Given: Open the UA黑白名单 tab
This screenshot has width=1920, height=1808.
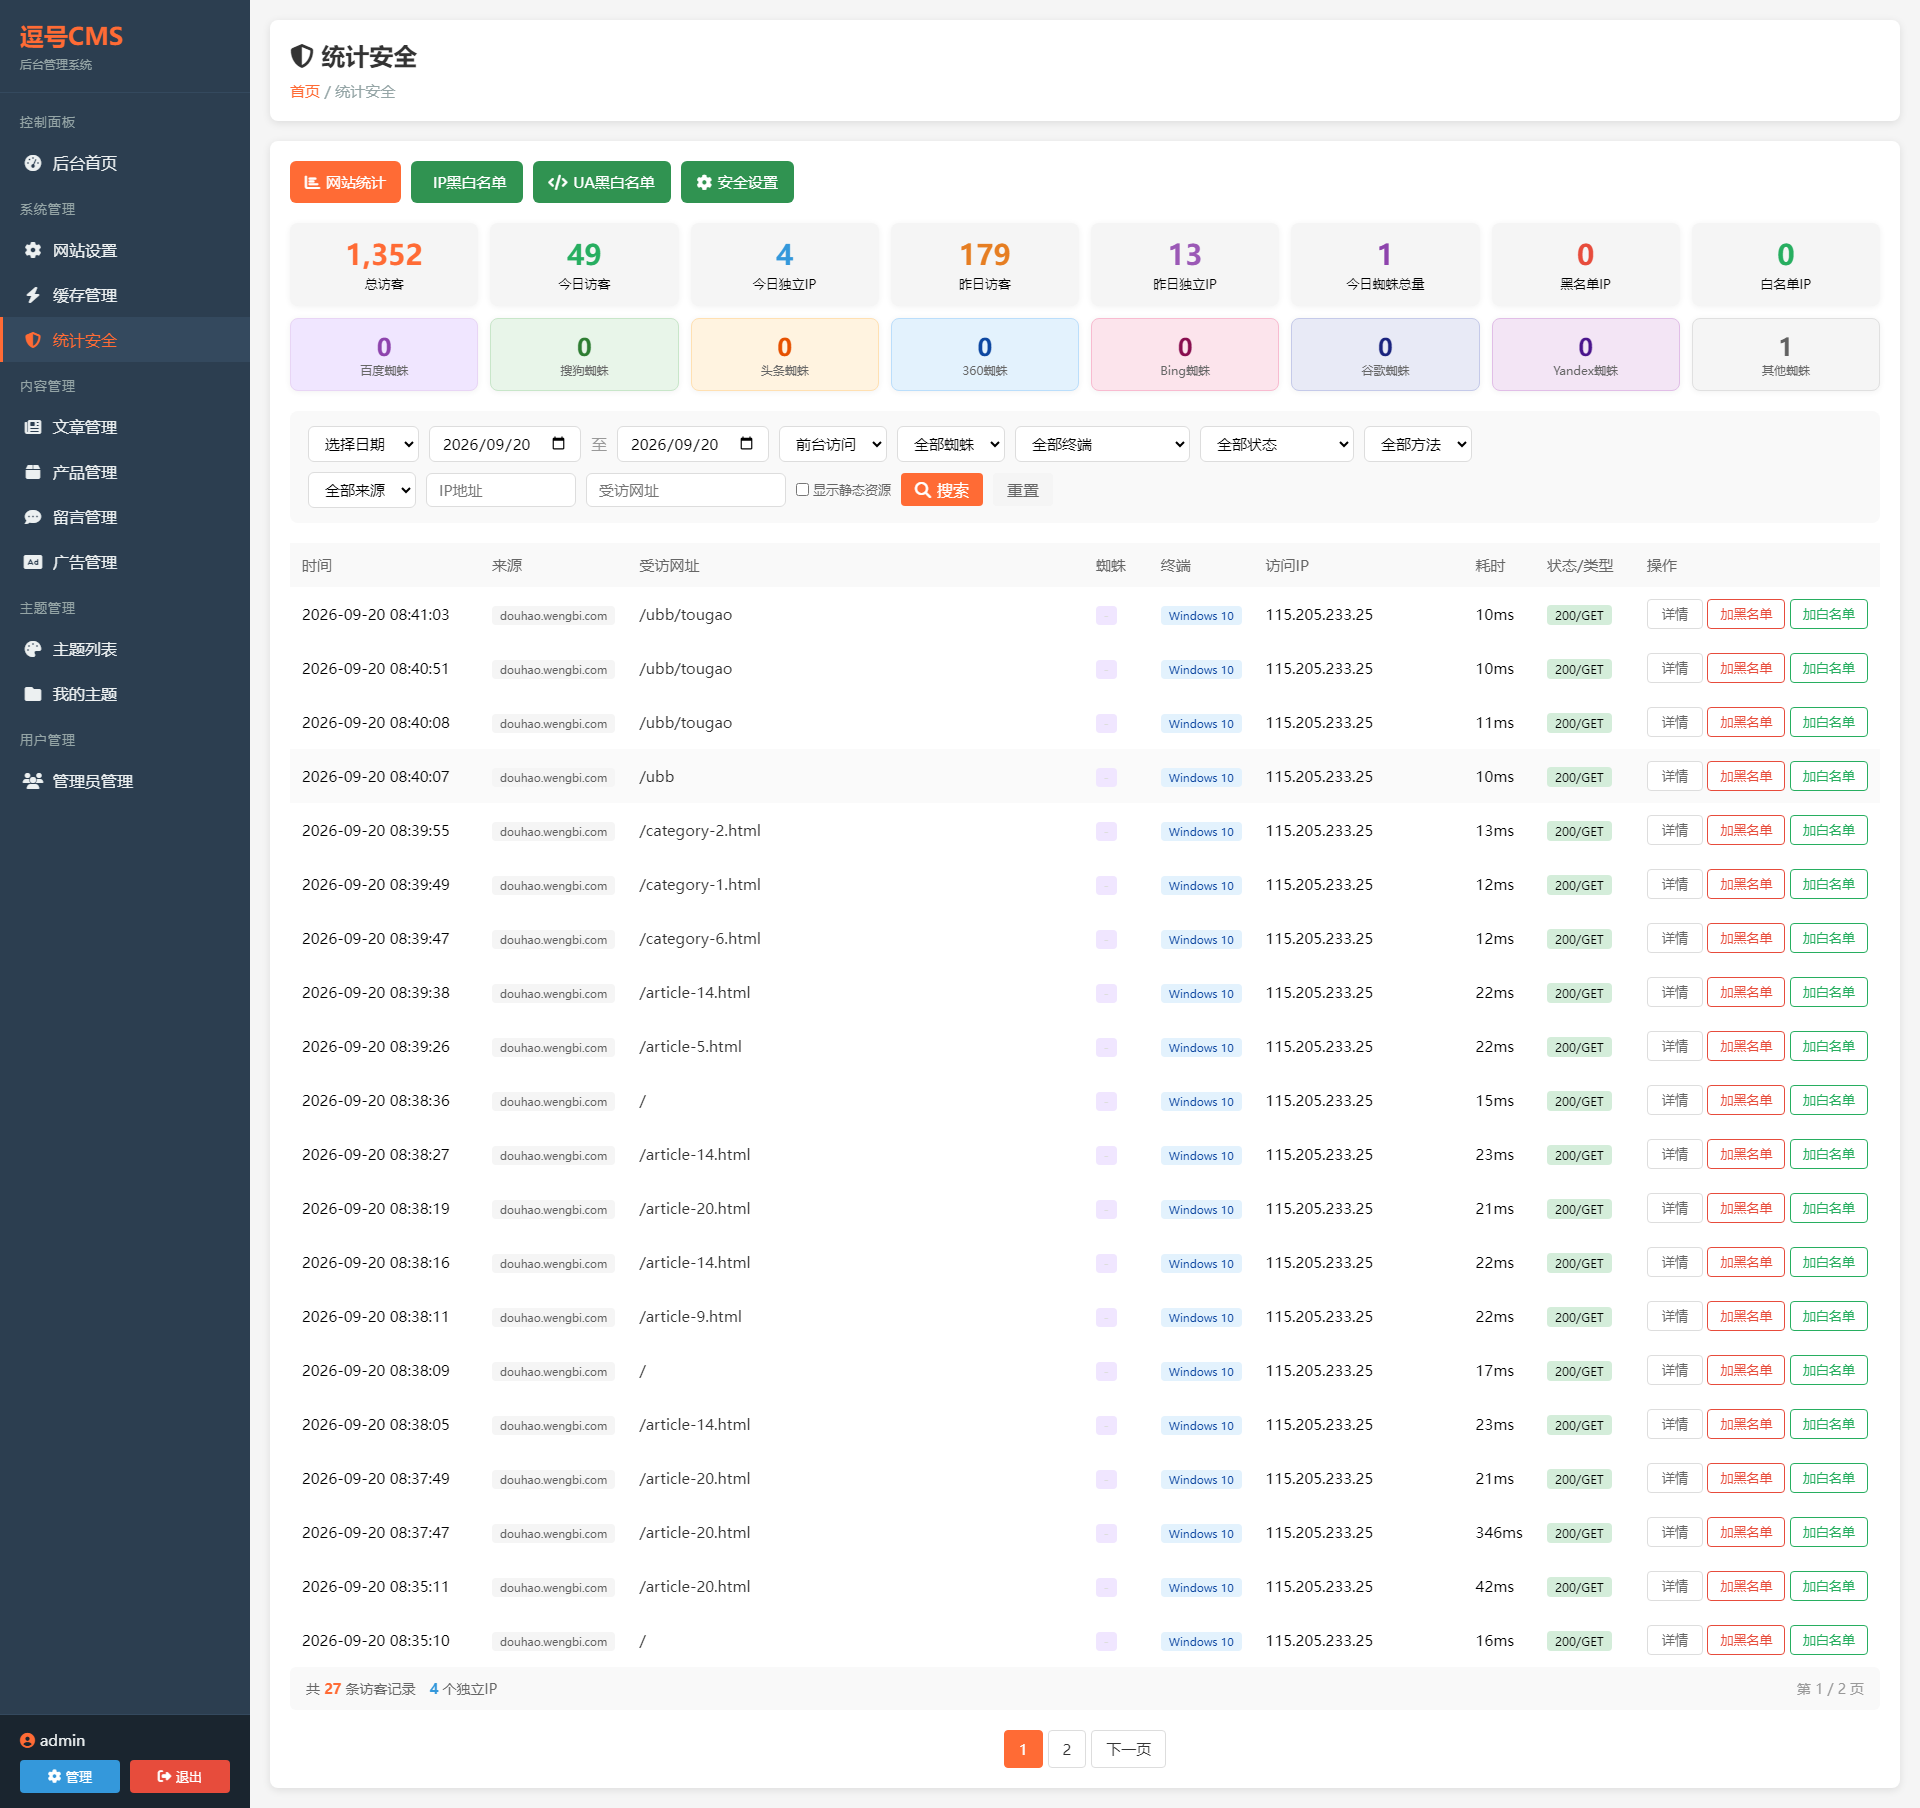Looking at the screenshot, I should tap(602, 182).
